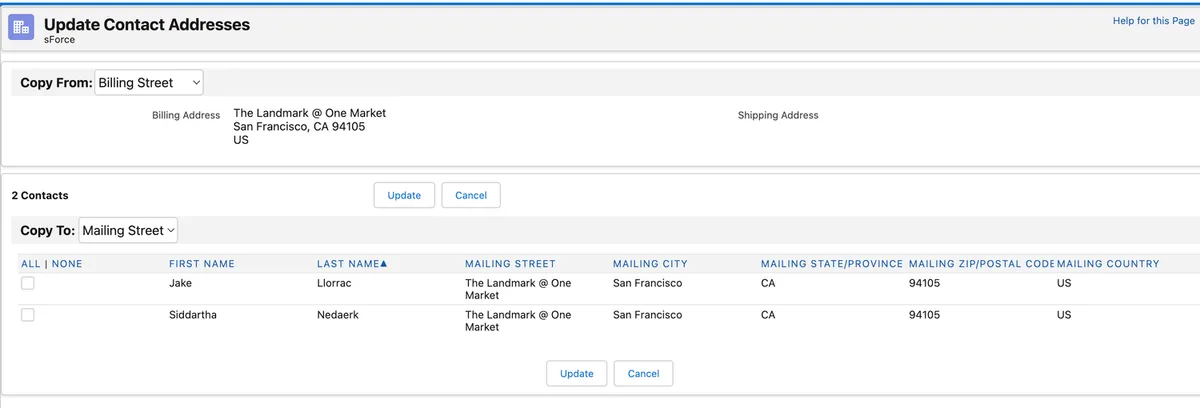Click the Update Contact Addresses page icon
The height and width of the screenshot is (408, 1200).
(21, 28)
